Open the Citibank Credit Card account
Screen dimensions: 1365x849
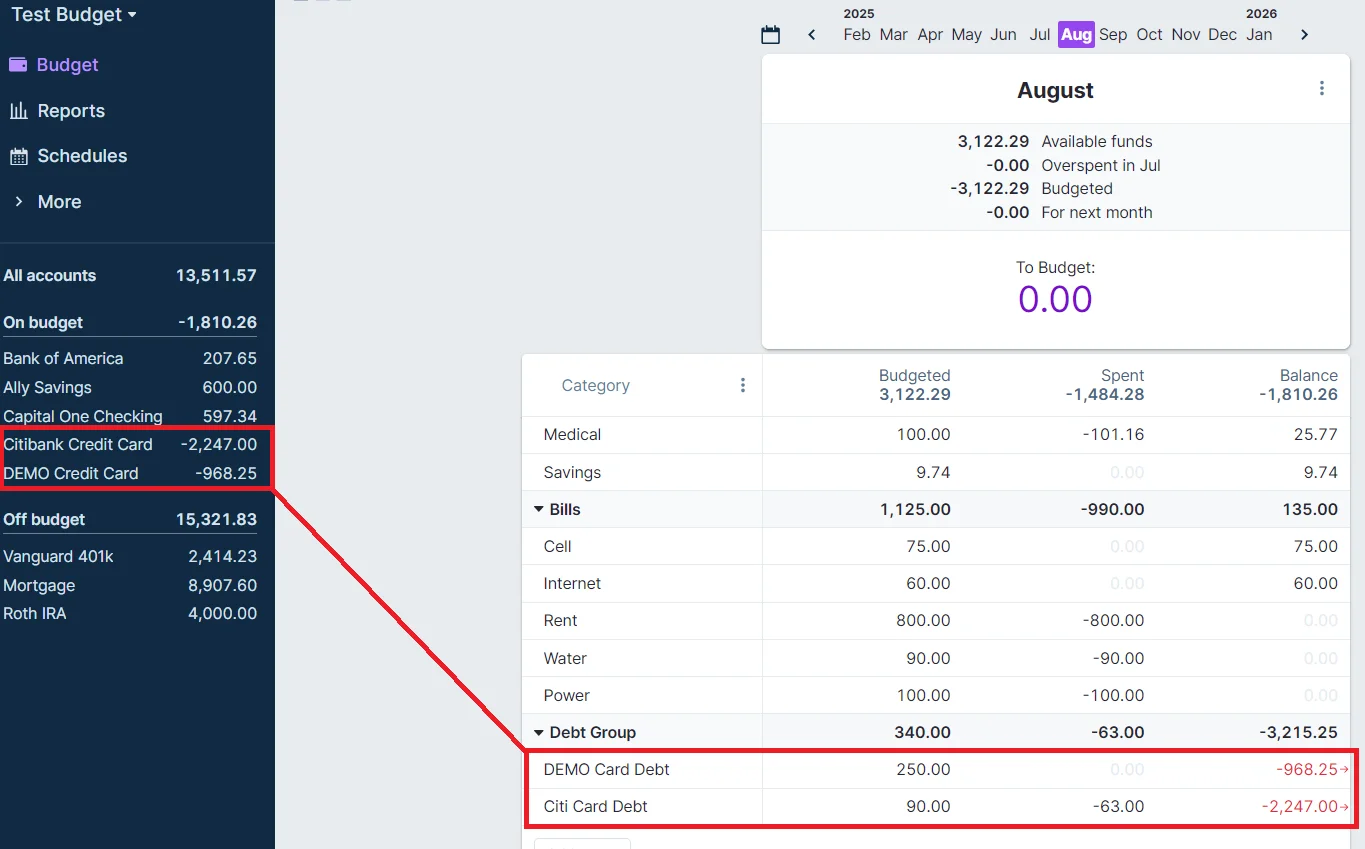click(78, 445)
